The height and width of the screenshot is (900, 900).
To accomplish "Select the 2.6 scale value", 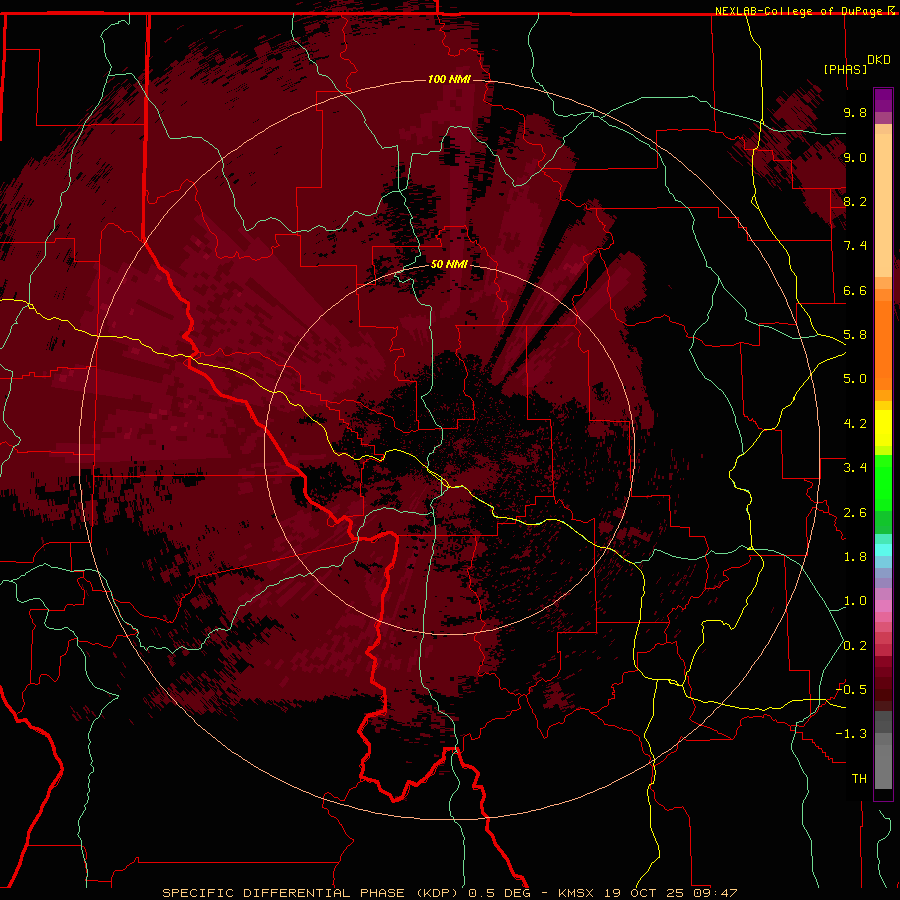I will [855, 513].
